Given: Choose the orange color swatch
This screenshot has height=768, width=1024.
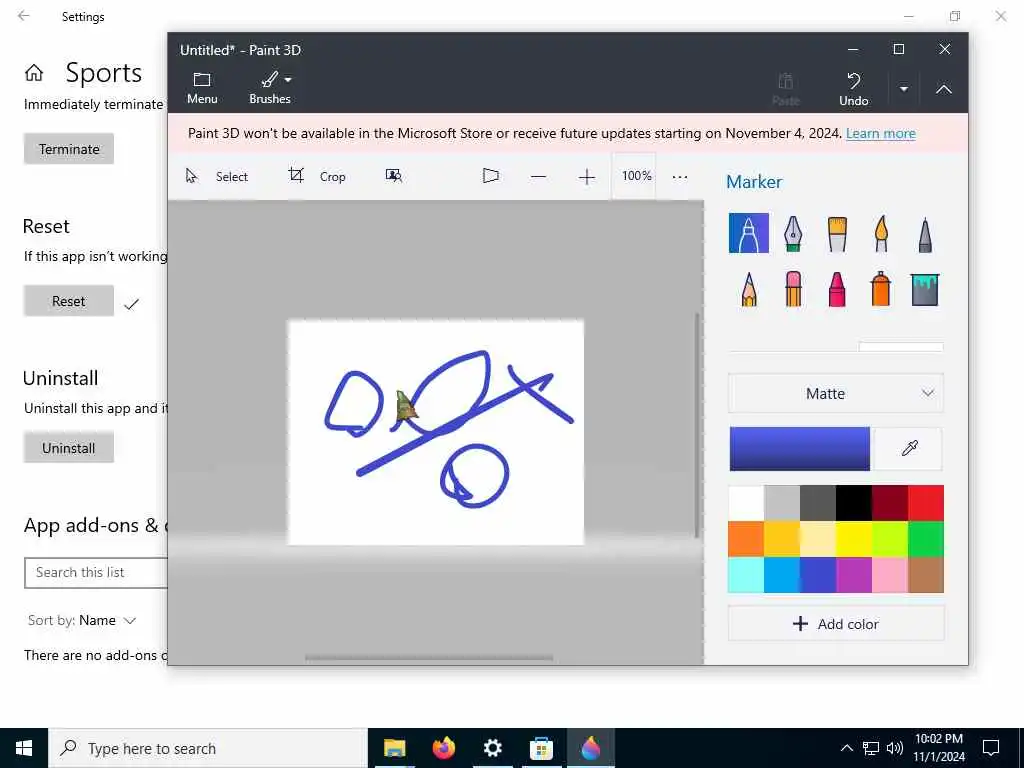Looking at the screenshot, I should [x=746, y=539].
